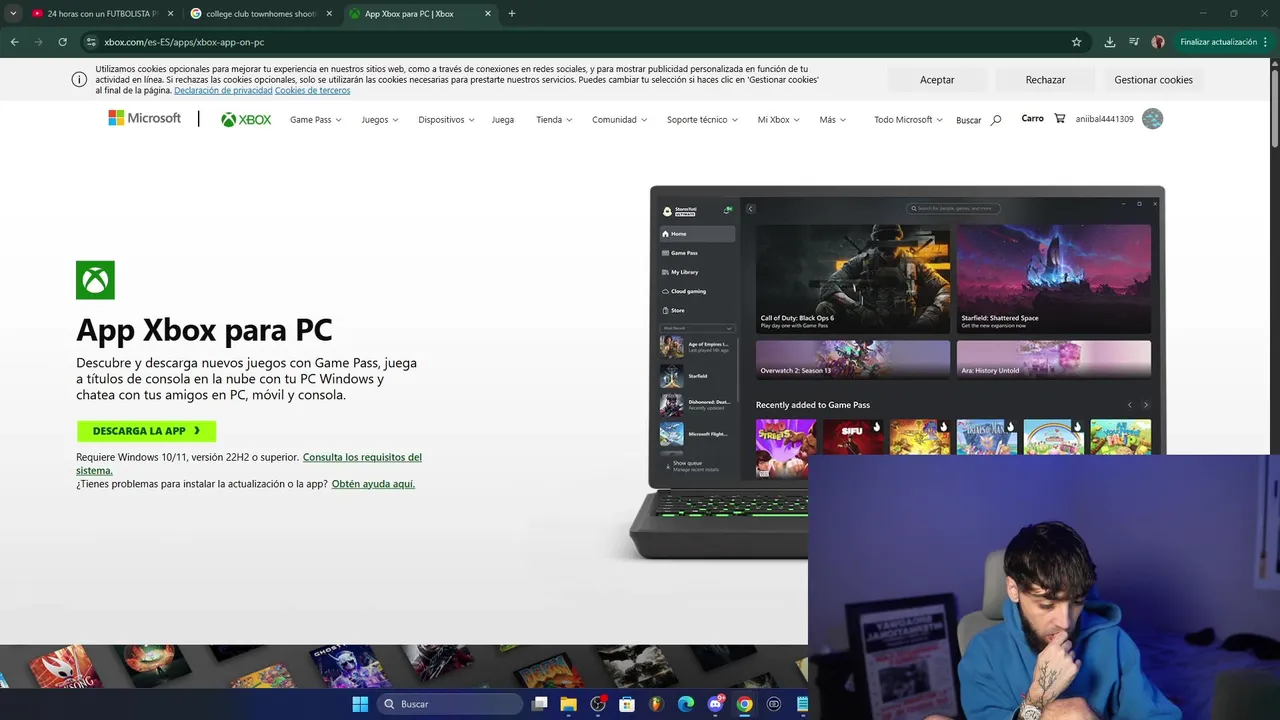Click the Buscar search label in Xbox header

click(x=968, y=120)
